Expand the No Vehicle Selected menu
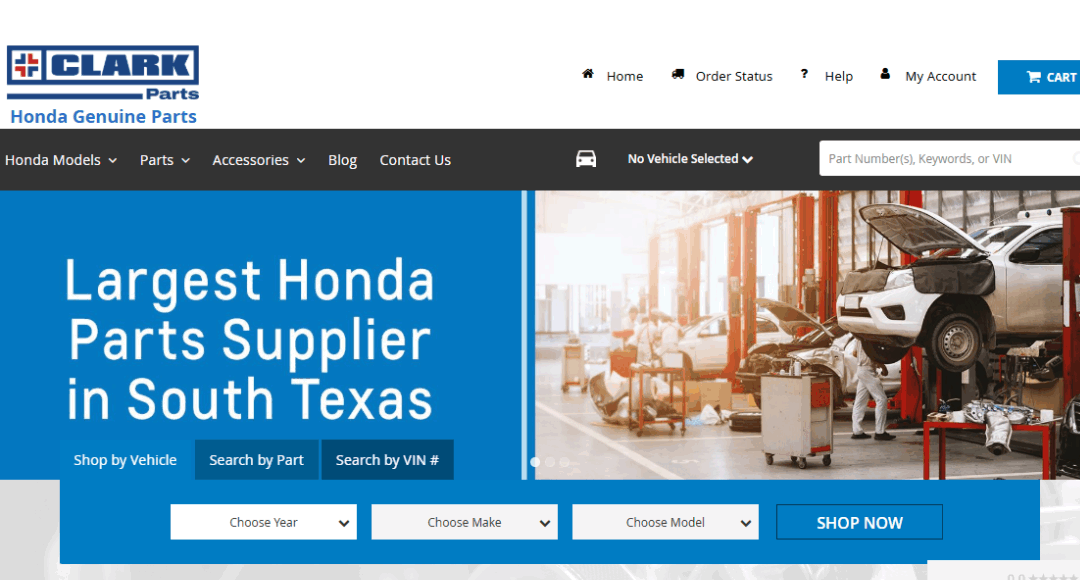The height and width of the screenshot is (580, 1080). point(689,159)
